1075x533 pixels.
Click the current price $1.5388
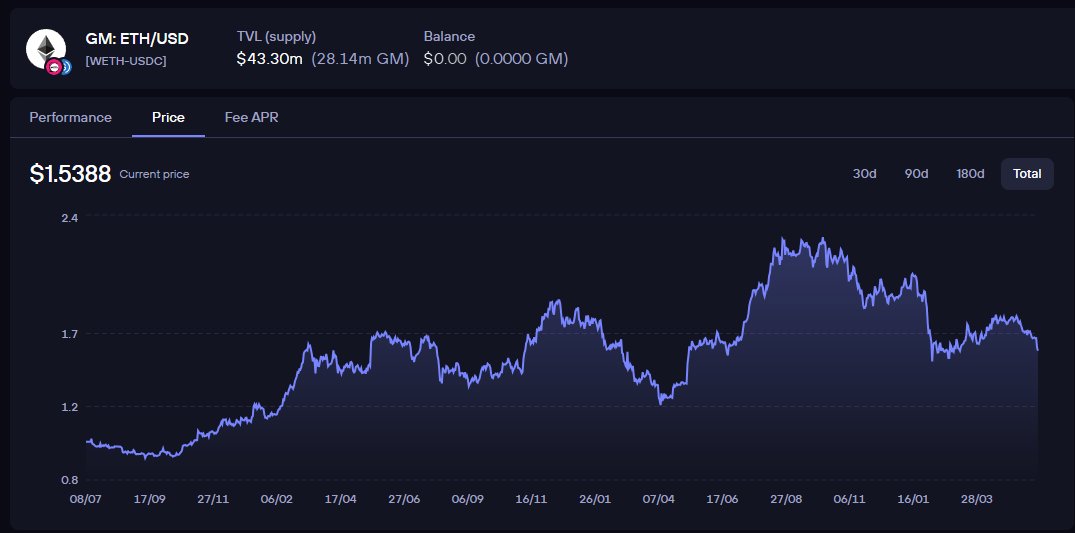(x=70, y=174)
